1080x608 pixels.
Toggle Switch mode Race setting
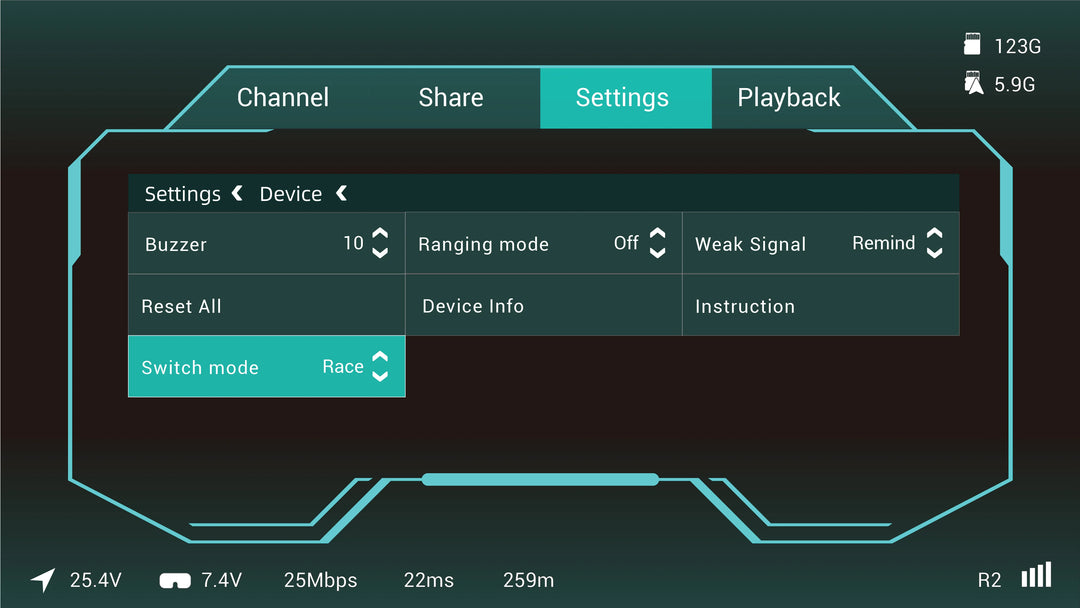point(342,366)
